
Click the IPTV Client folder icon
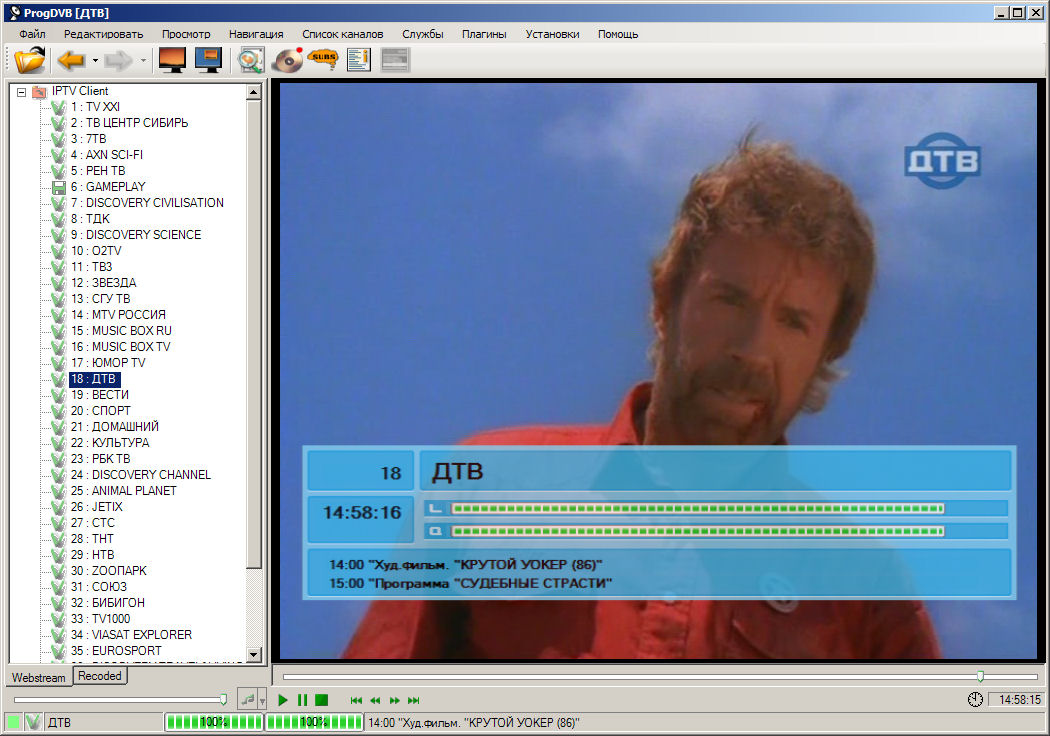pos(40,91)
